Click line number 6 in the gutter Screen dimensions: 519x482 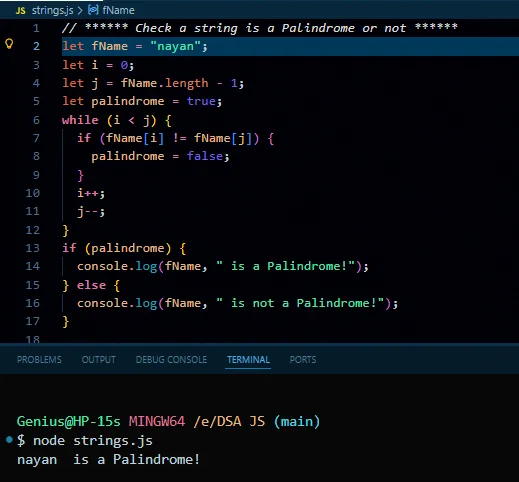(x=36, y=120)
